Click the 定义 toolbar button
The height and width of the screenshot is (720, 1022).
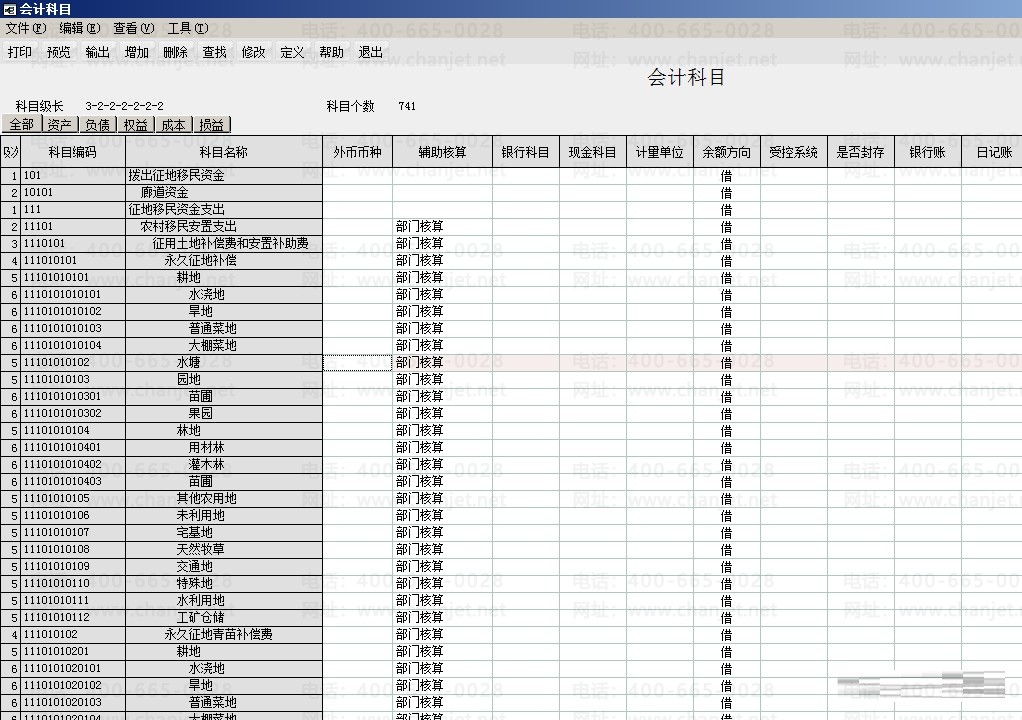(x=292, y=52)
